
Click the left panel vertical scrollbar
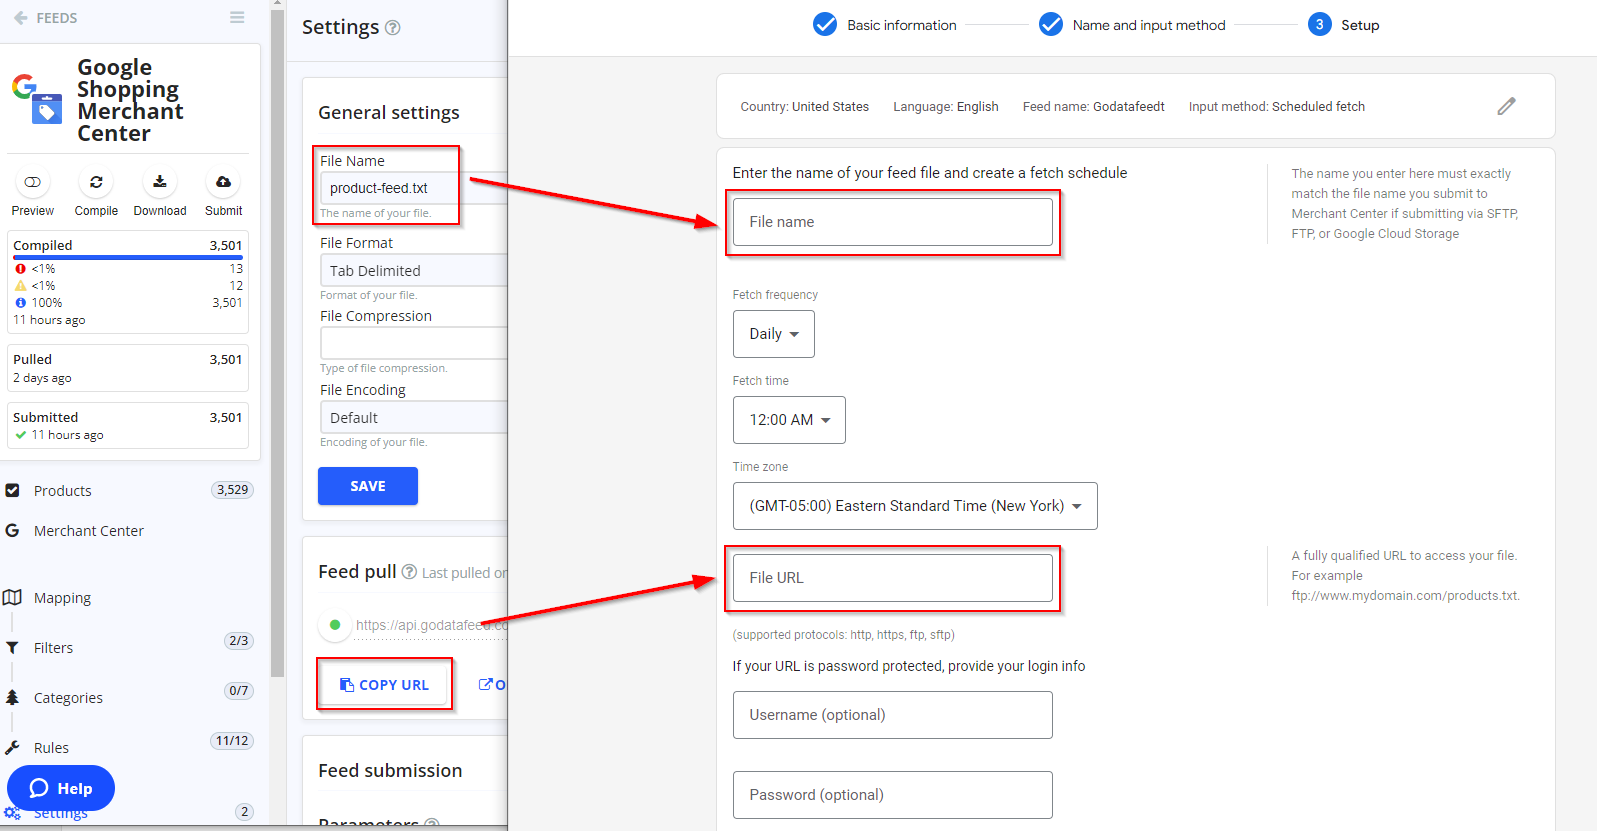click(277, 340)
